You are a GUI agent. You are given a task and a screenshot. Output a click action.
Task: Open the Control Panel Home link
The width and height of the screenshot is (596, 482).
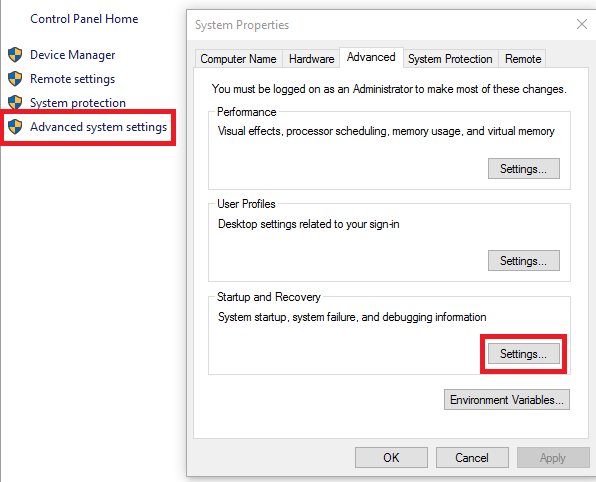coord(84,19)
